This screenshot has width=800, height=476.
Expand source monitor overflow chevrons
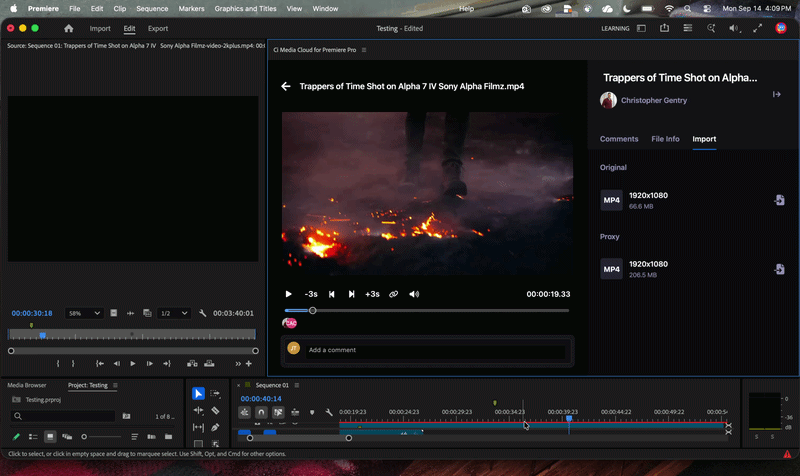click(238, 364)
